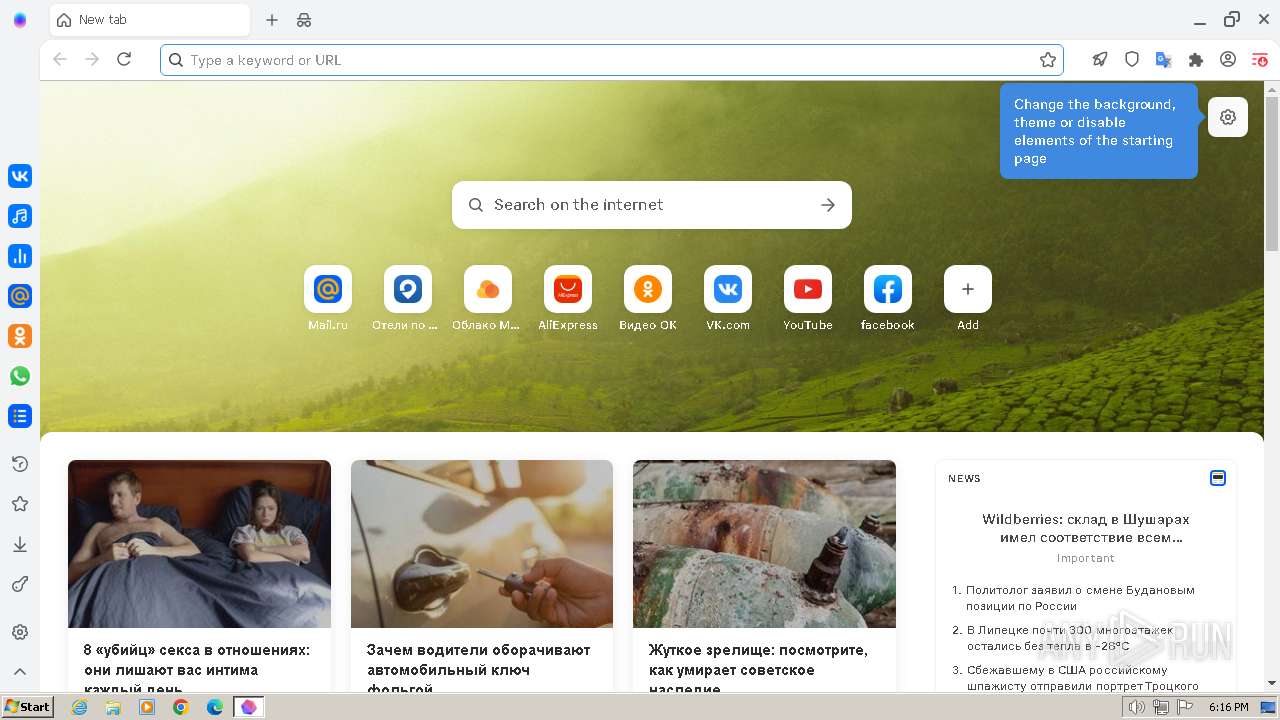This screenshot has width=1280, height=720.
Task: Open WhatsApp in the sidebar
Action: point(20,376)
